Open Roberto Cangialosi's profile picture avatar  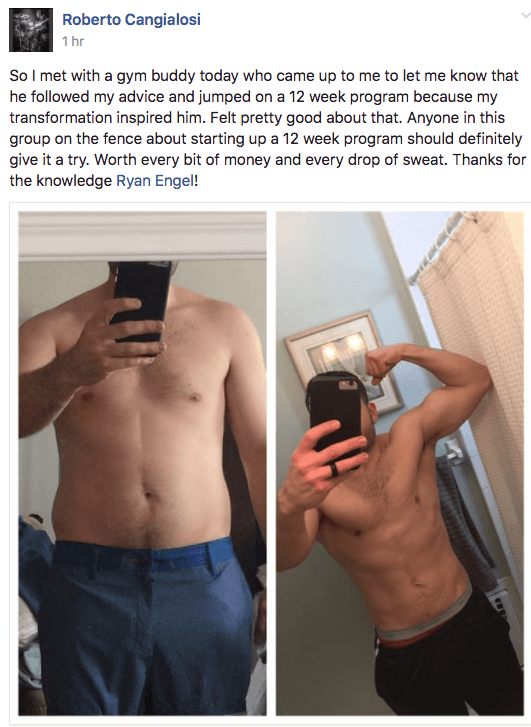pyautogui.click(x=31, y=30)
